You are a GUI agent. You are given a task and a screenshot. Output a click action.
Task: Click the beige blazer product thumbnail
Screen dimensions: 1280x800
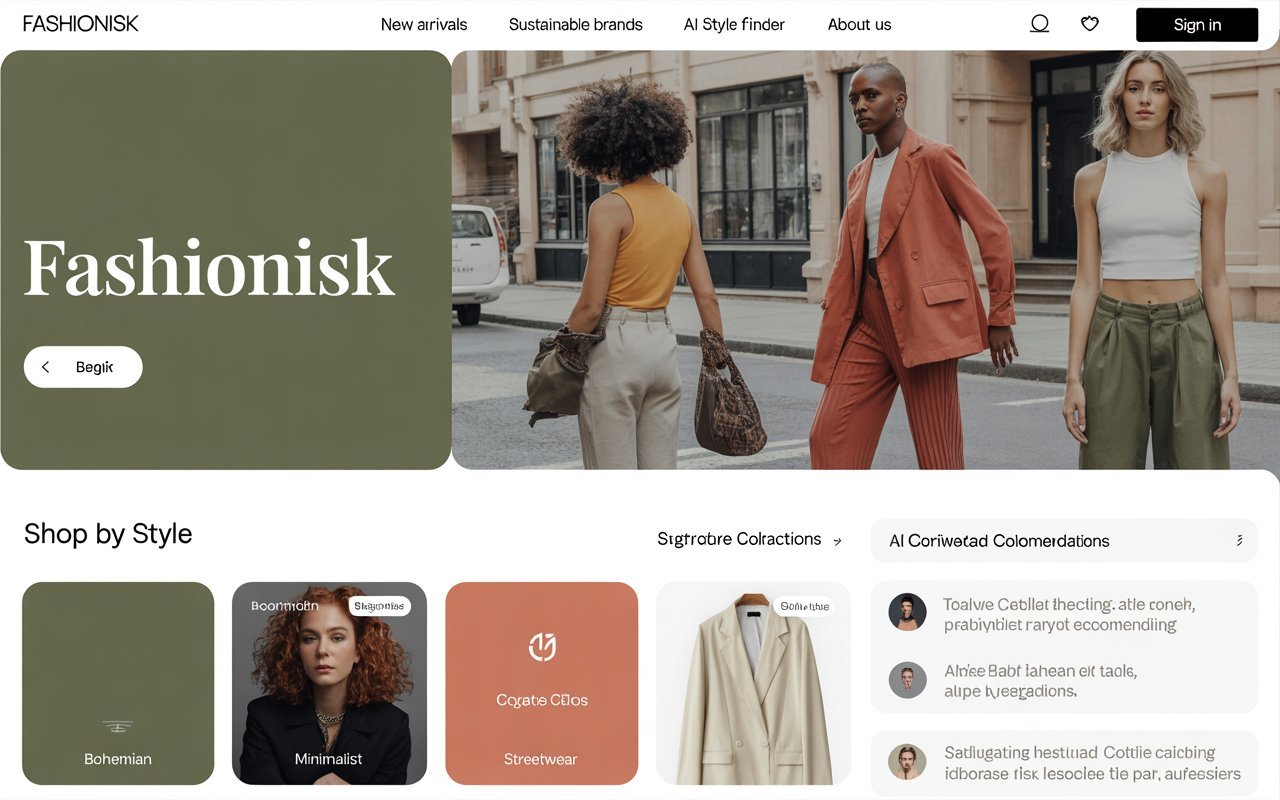(x=753, y=683)
